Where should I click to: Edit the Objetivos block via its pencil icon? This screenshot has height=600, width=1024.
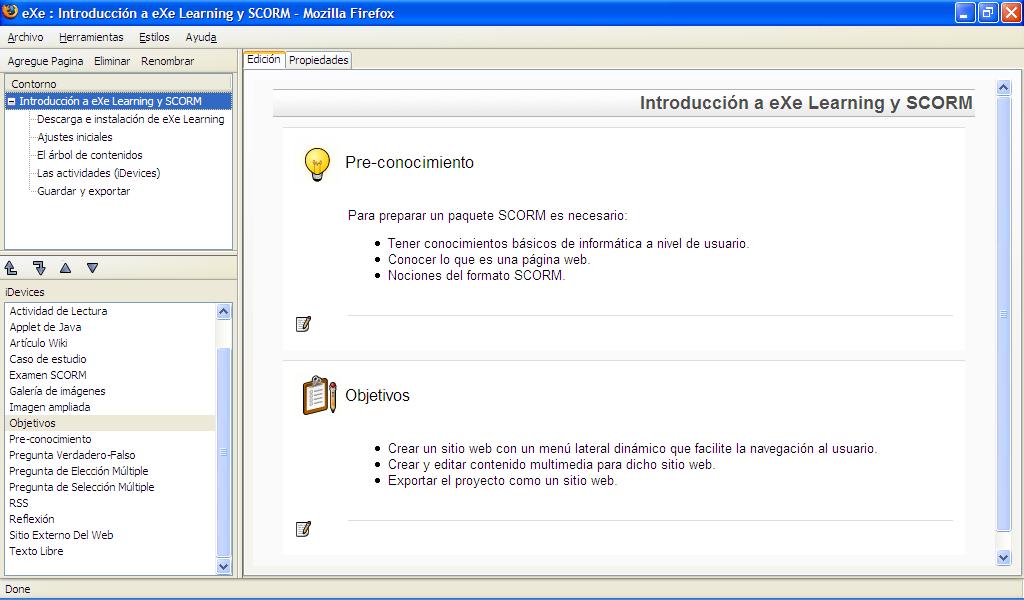pos(304,529)
